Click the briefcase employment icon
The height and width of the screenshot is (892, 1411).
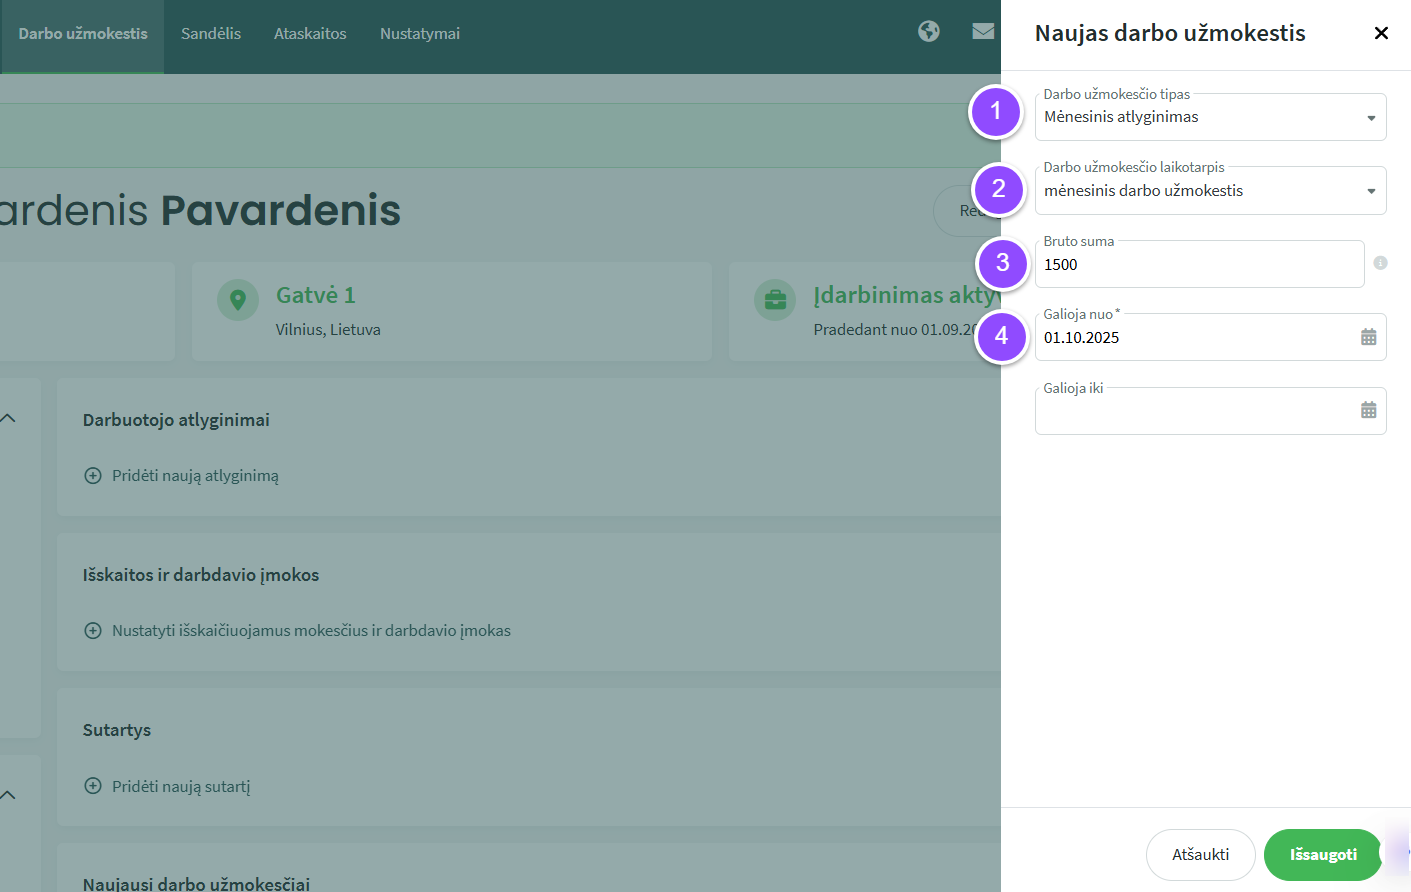tap(775, 300)
